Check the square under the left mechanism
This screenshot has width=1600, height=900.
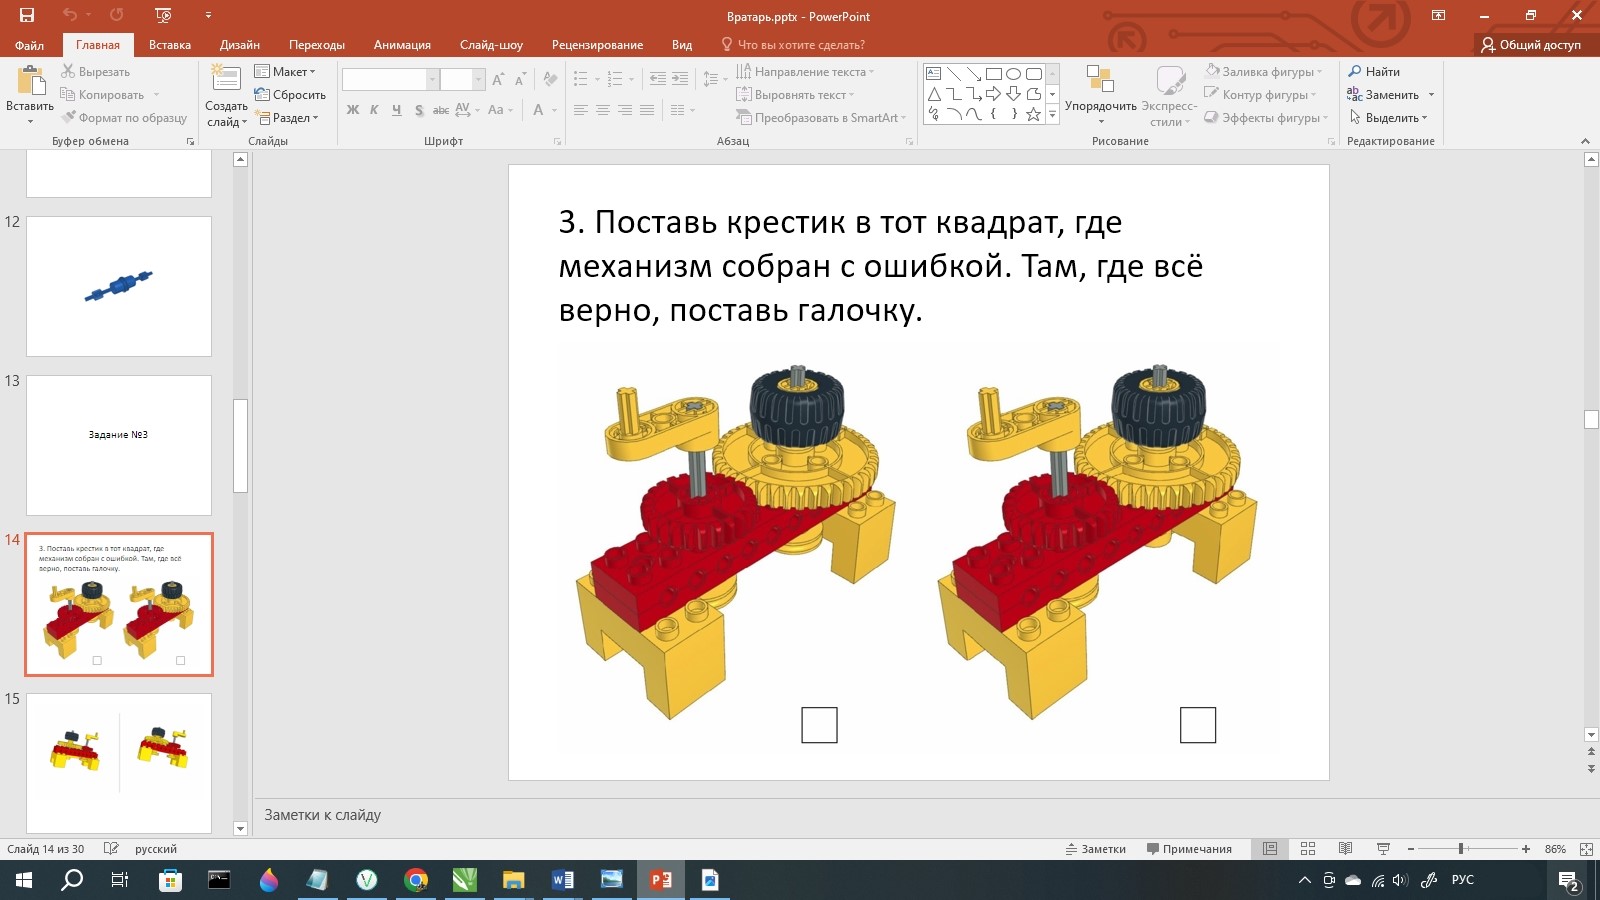tap(819, 725)
